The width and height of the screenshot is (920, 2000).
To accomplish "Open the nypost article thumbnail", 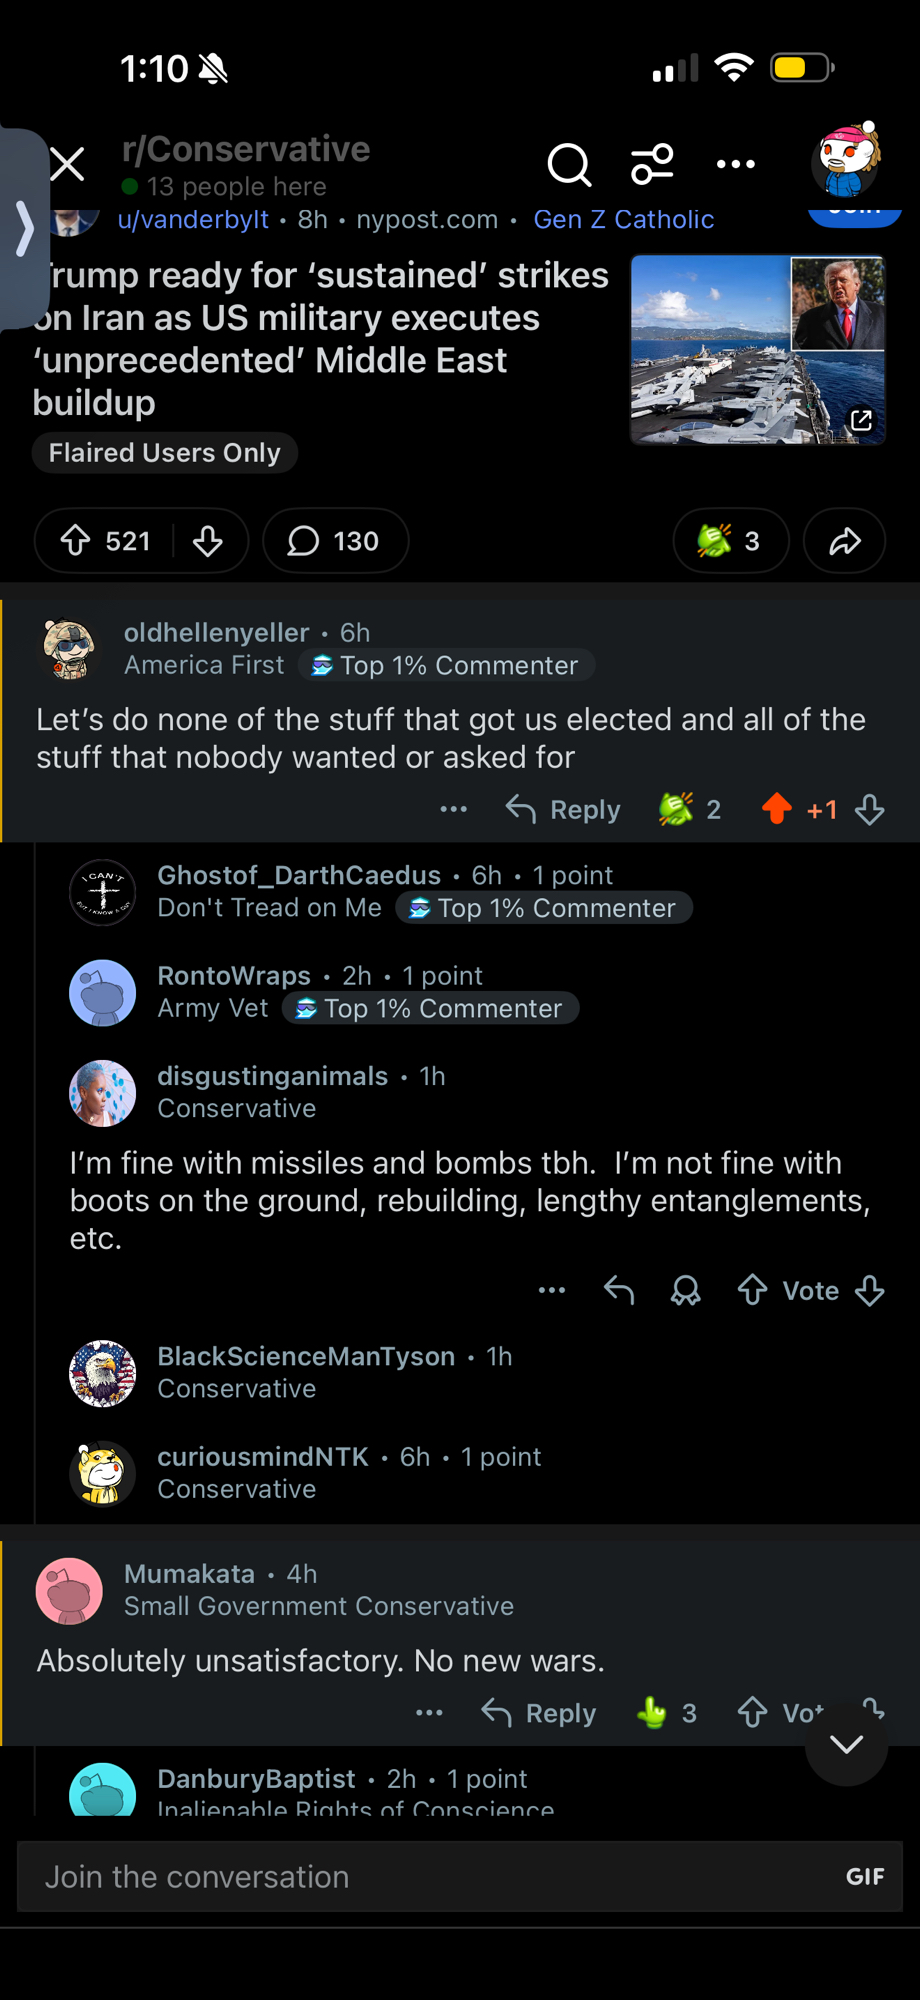I will pyautogui.click(x=757, y=349).
